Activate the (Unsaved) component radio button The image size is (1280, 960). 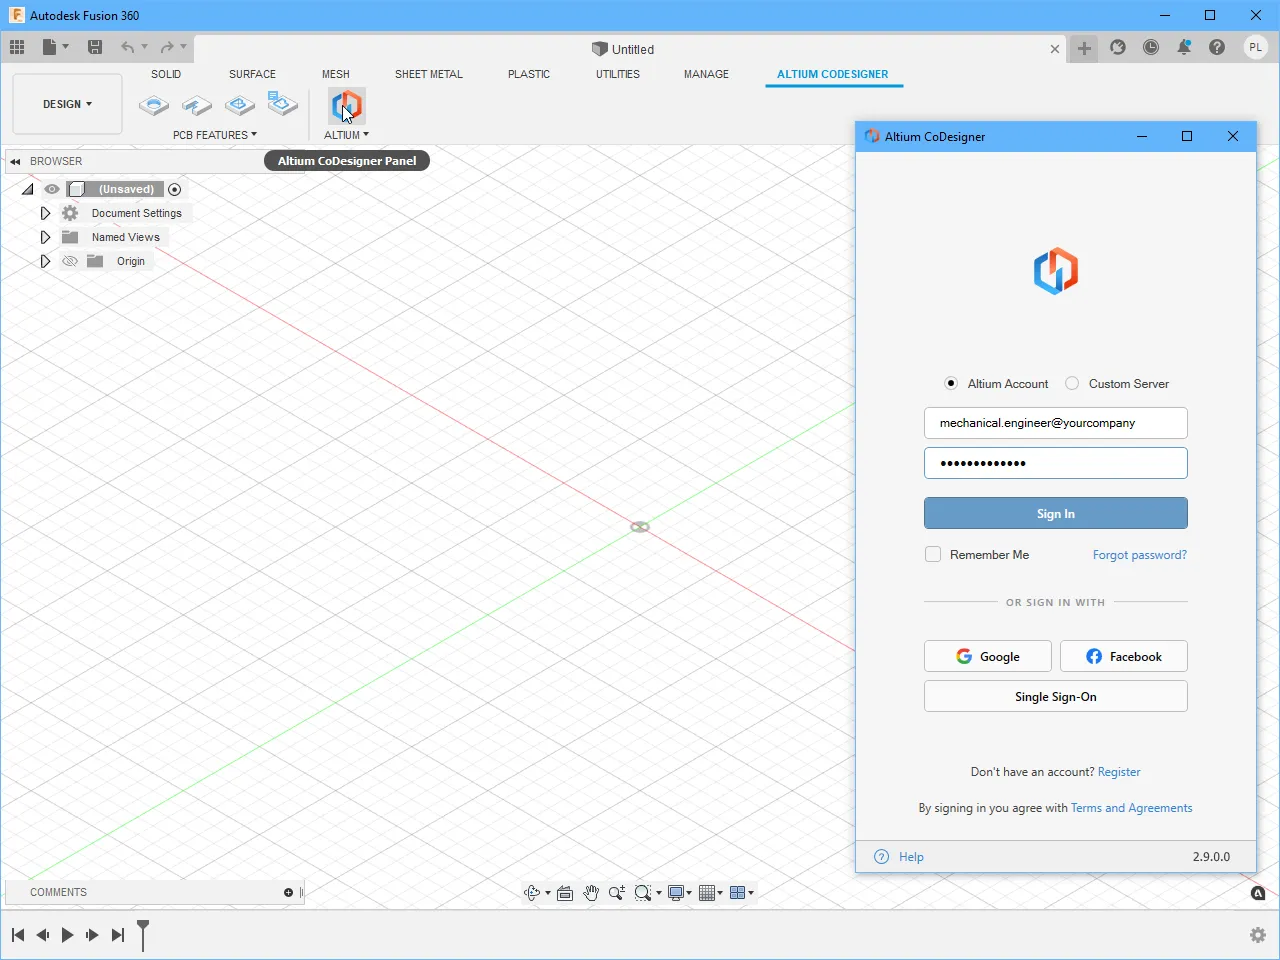point(175,189)
